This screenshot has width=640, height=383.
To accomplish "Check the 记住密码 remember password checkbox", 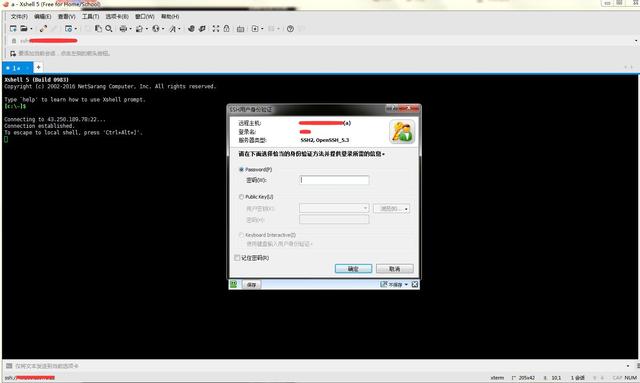I will click(237, 258).
